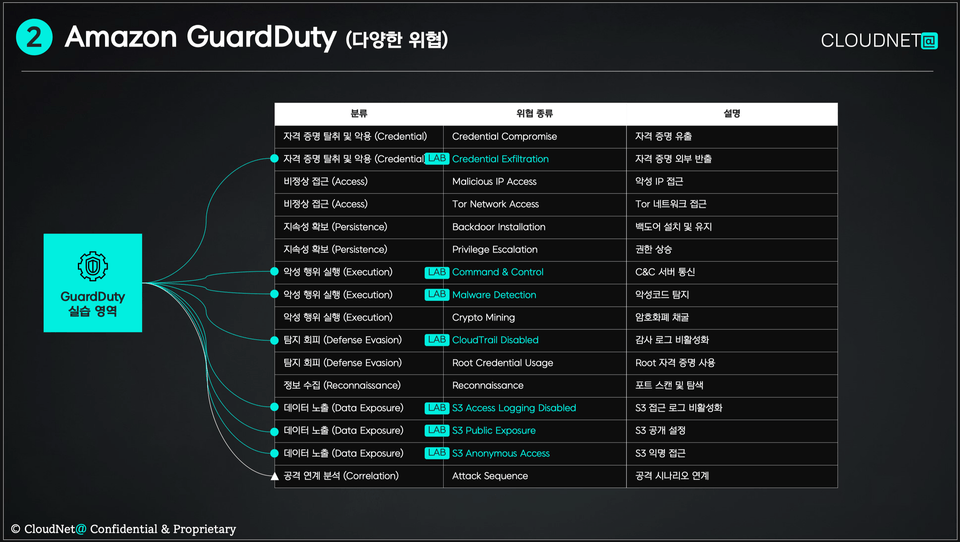
Task: Click cyan dot beside S3 Access Logging row
Action: coord(274,408)
